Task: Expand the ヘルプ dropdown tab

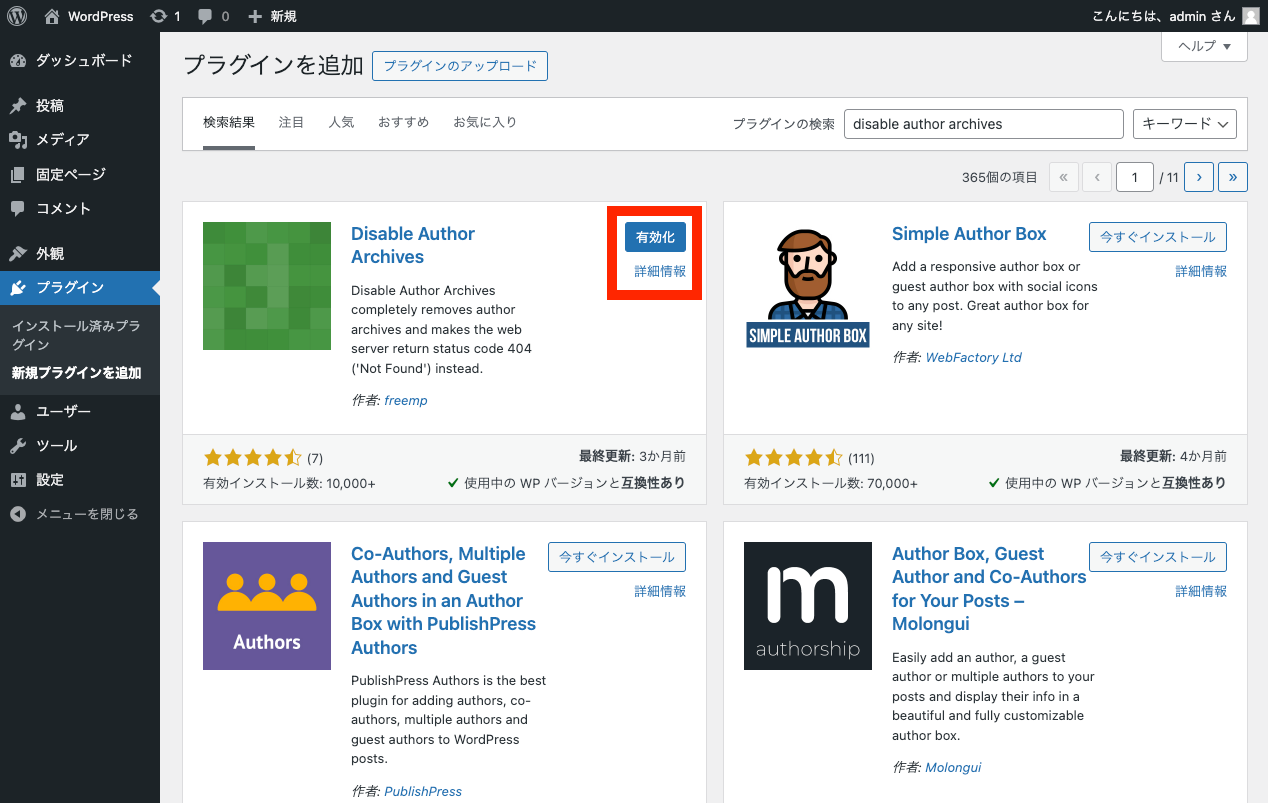Action: point(1204,46)
